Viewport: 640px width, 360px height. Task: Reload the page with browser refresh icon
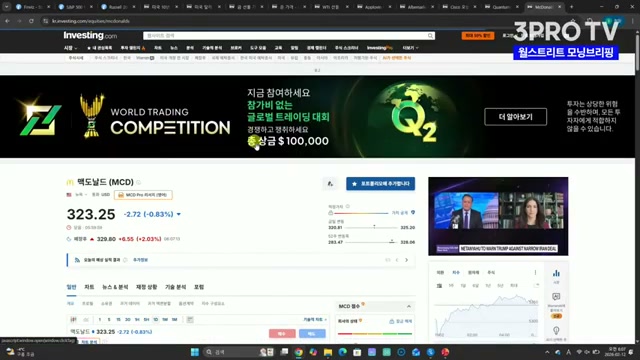click(31, 21)
